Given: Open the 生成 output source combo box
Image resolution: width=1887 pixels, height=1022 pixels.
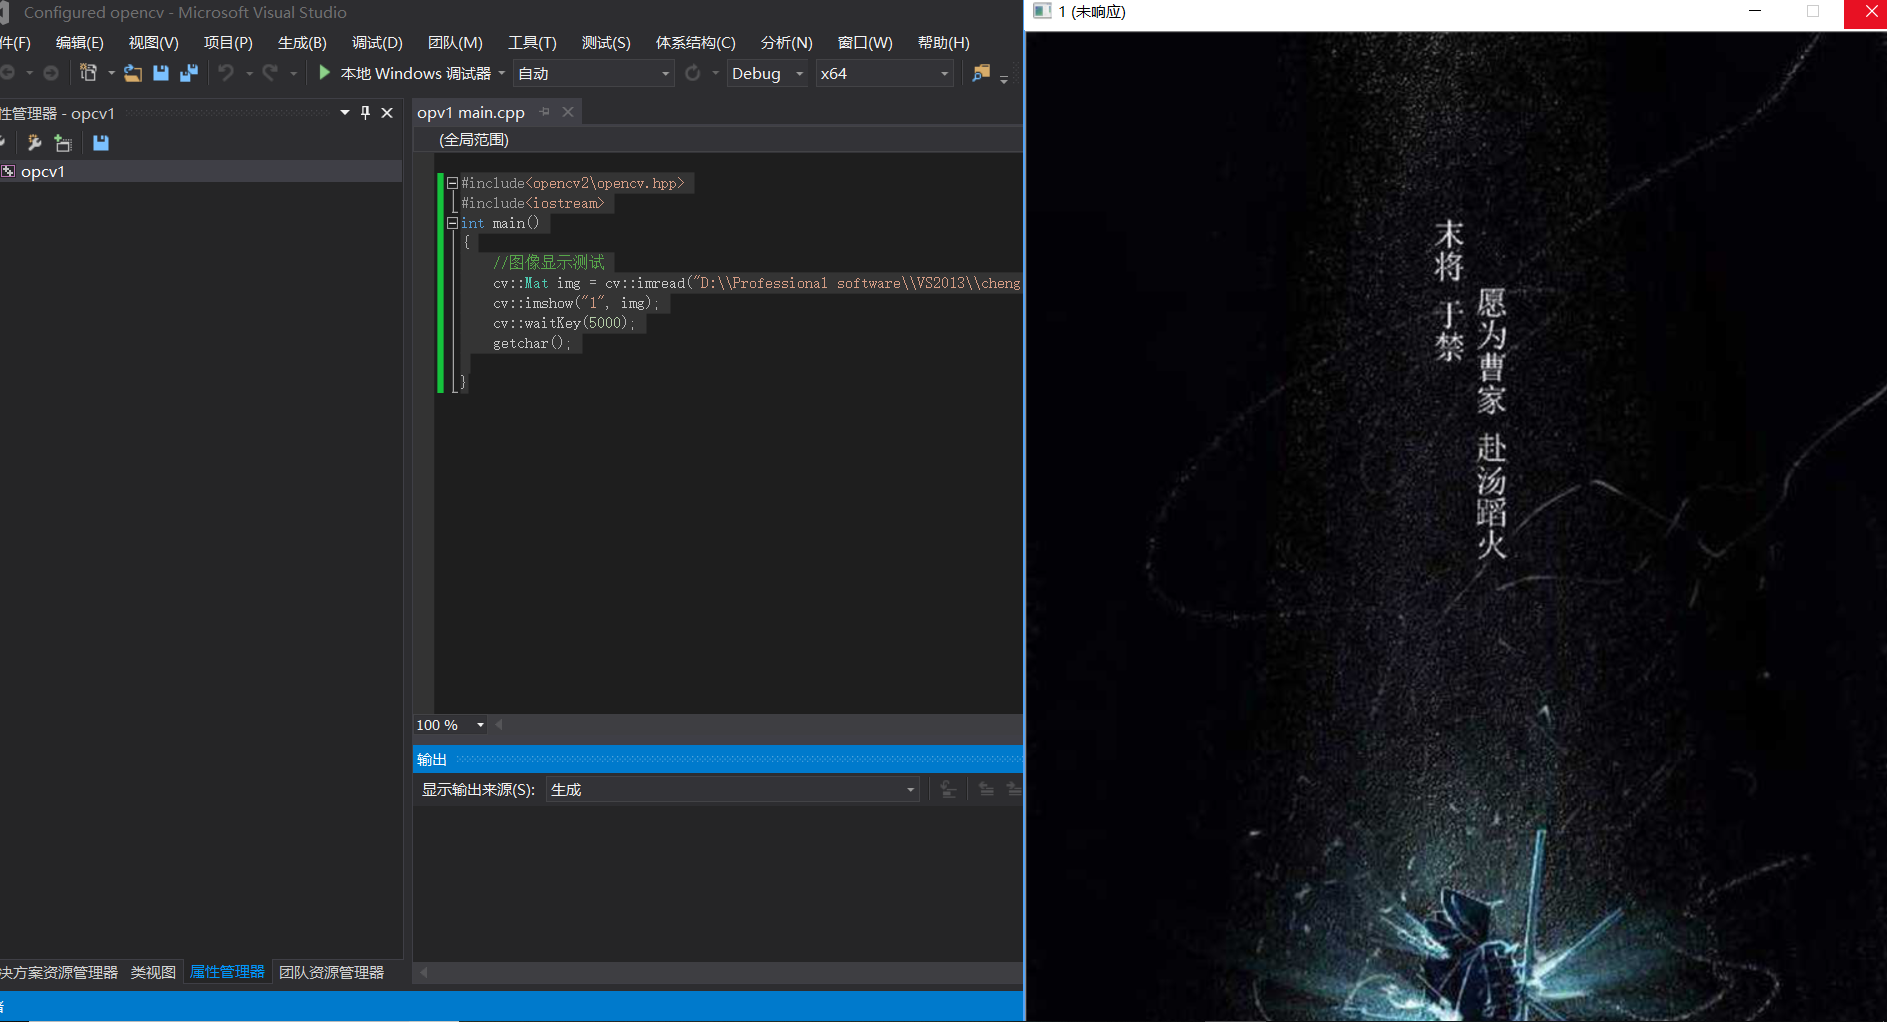Looking at the screenshot, I should pyautogui.click(x=908, y=789).
